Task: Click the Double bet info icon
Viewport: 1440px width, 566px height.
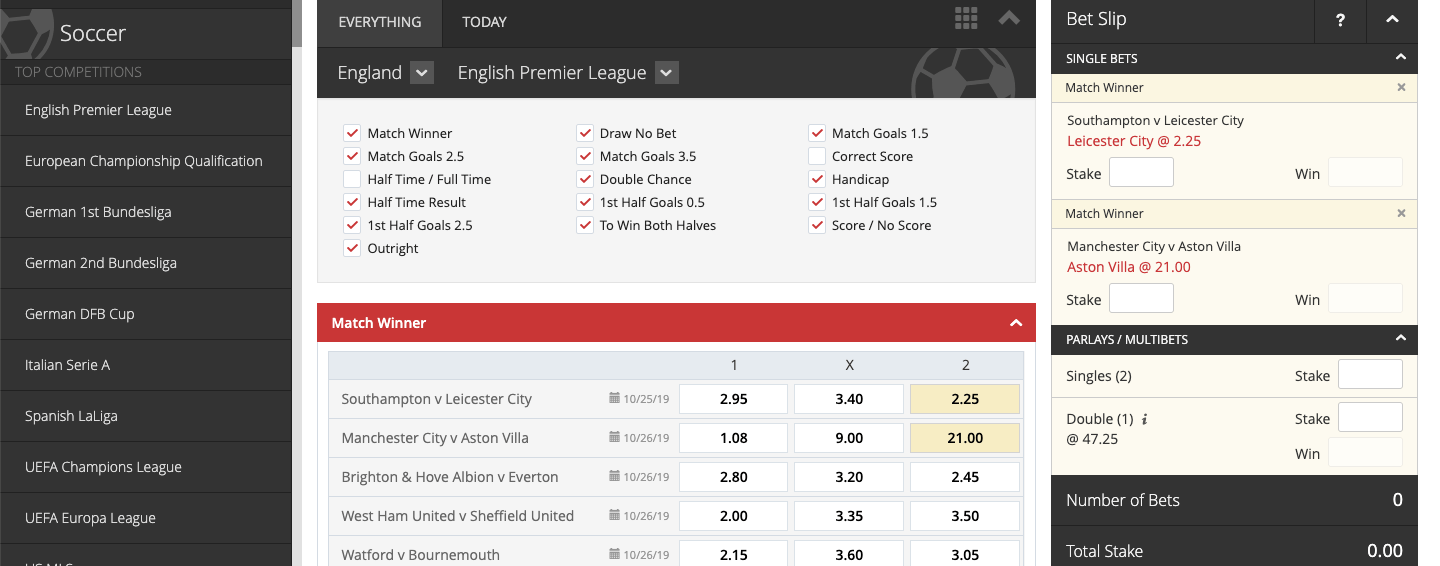Action: click(x=1145, y=419)
